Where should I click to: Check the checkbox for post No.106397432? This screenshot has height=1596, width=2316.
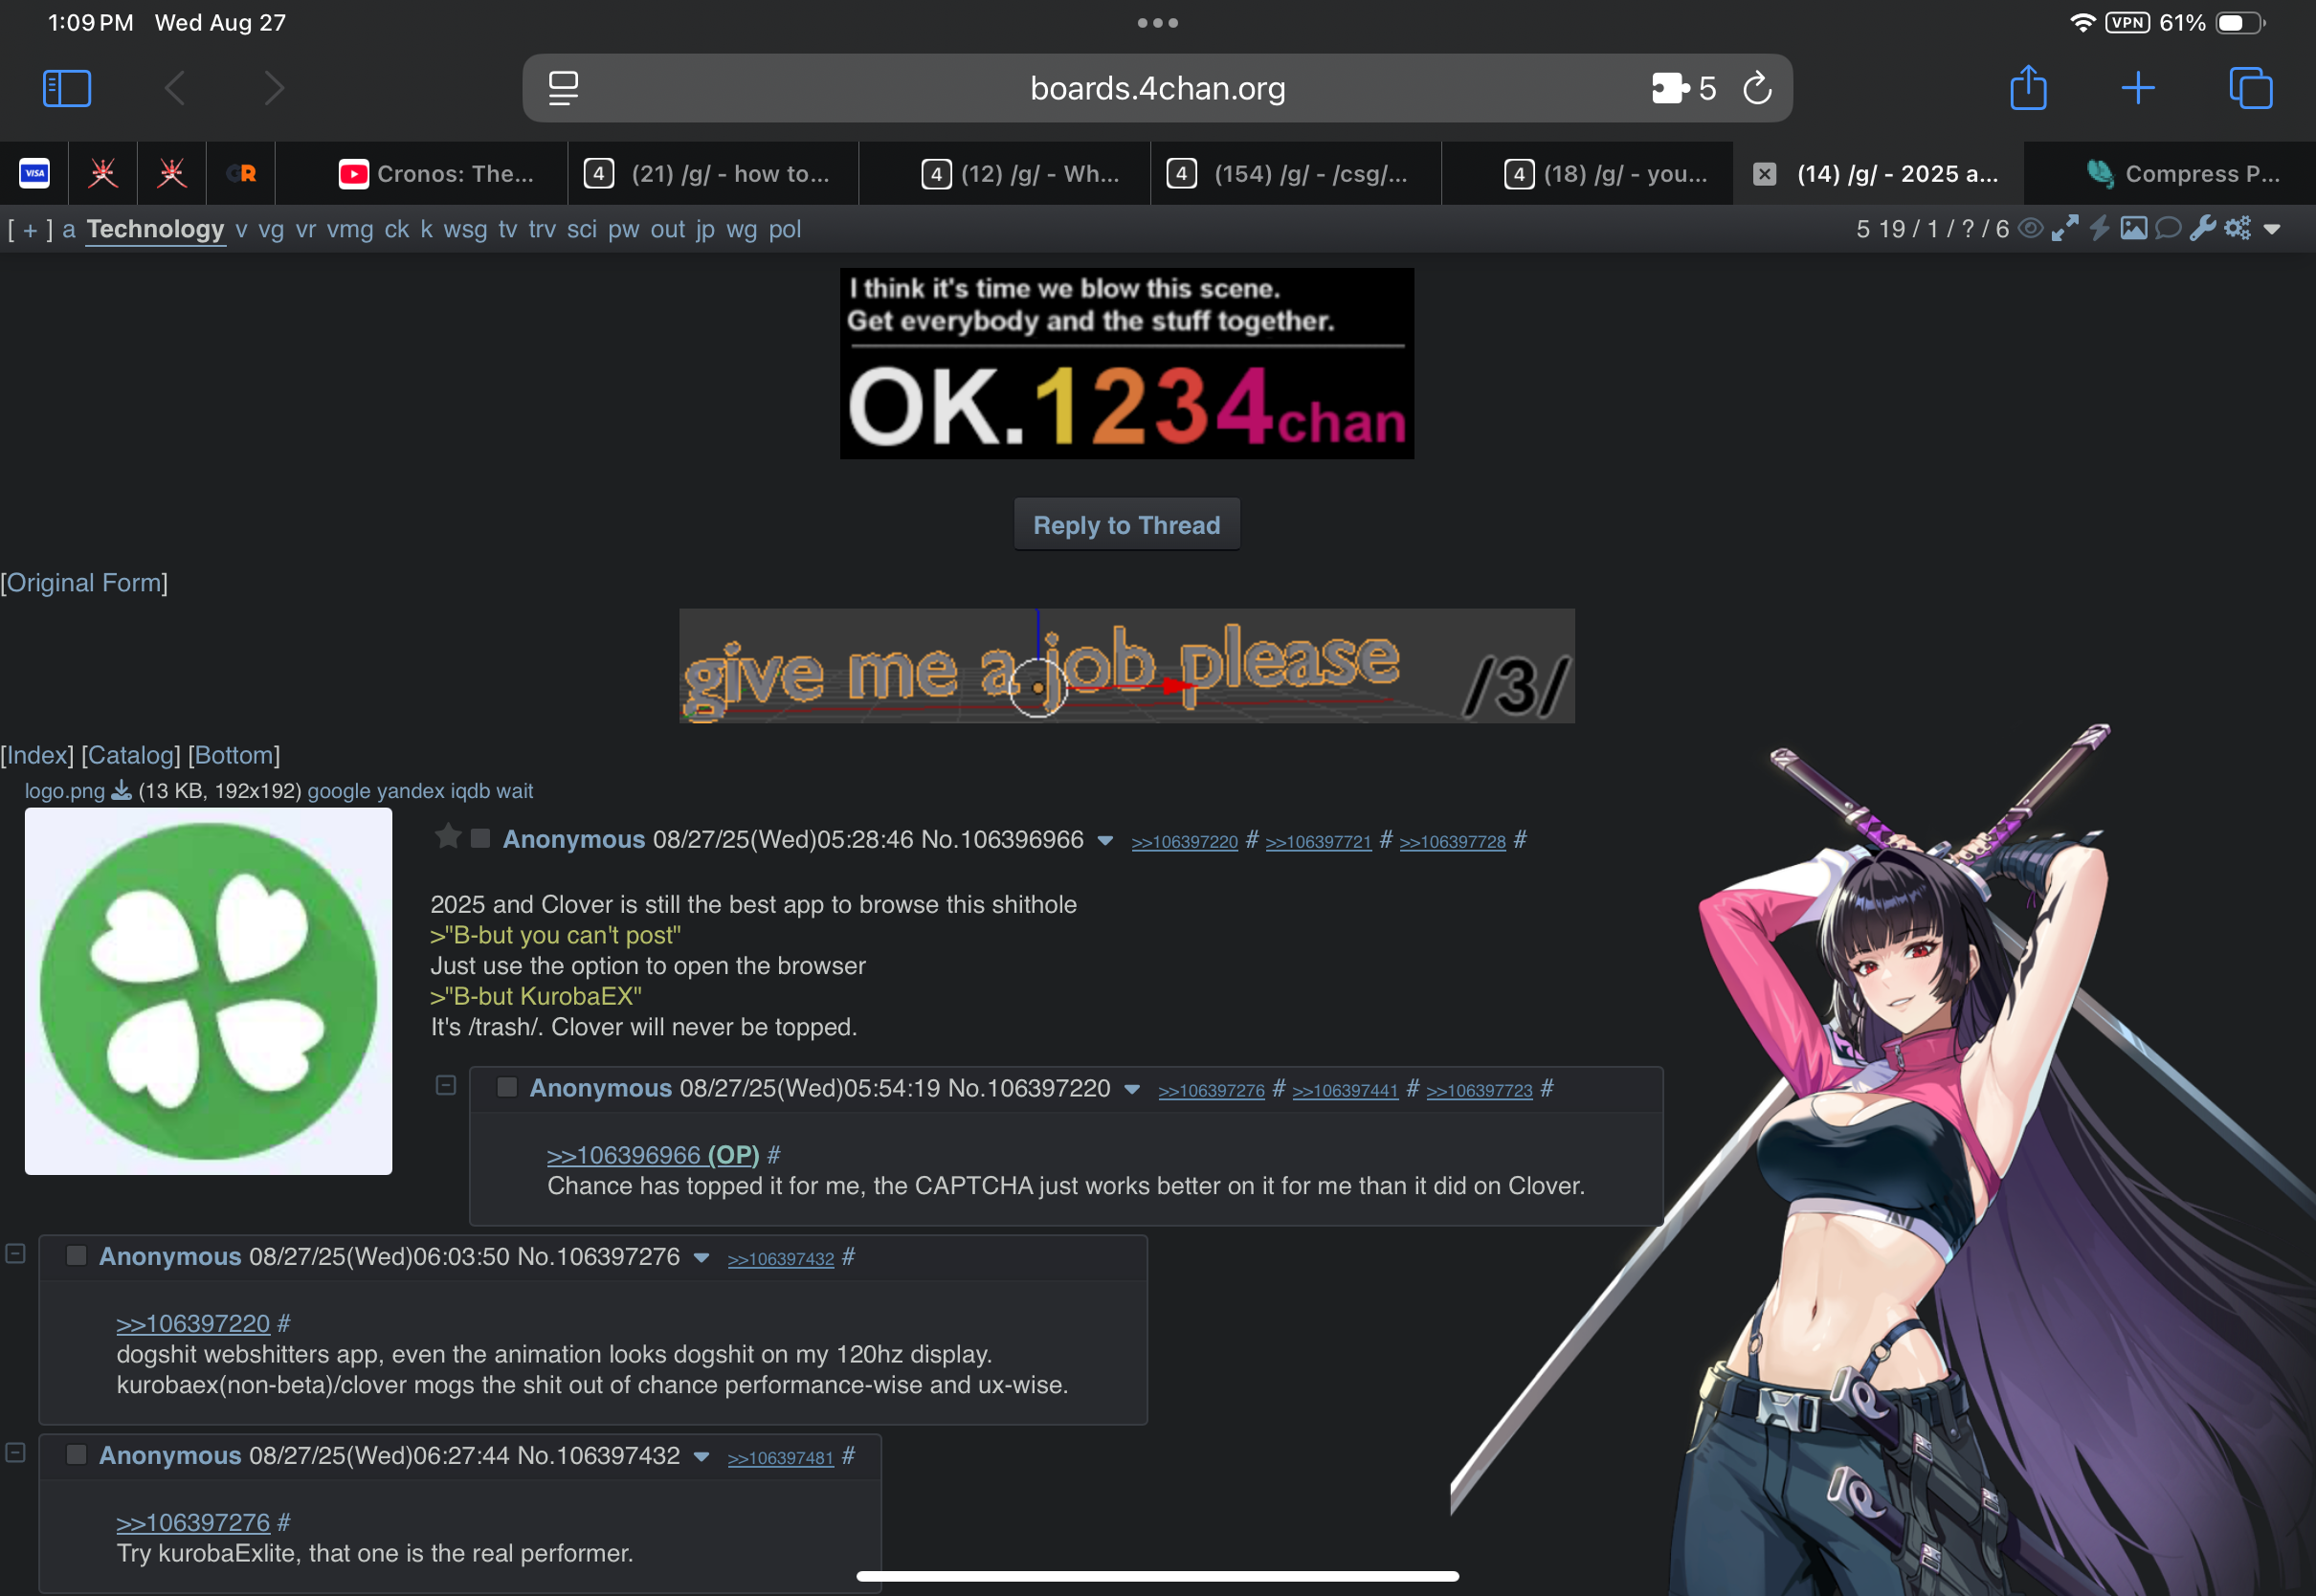tap(76, 1454)
